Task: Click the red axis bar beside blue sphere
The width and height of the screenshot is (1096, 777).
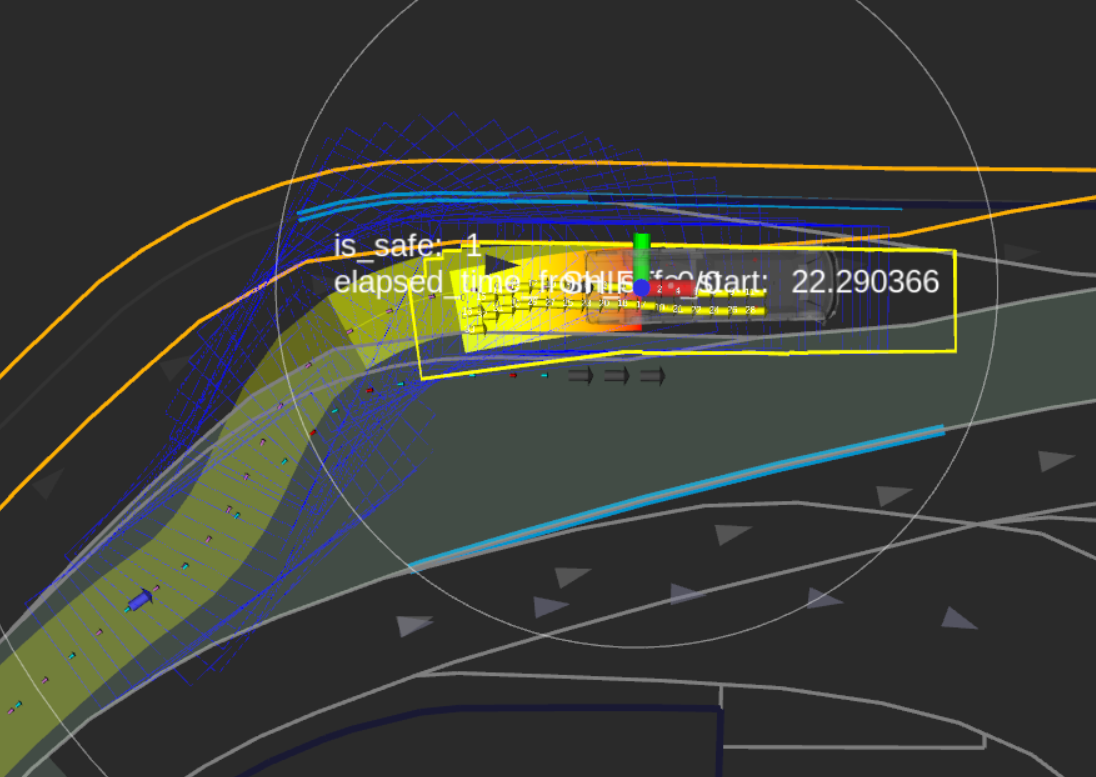Action: pyautogui.click(x=673, y=289)
